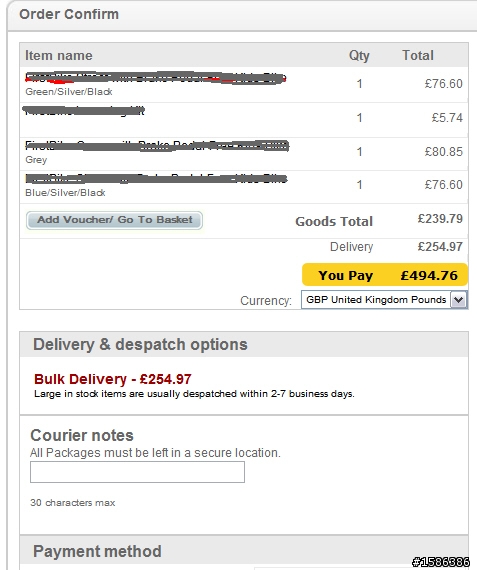This screenshot has height=570, width=477.
Task: Click the Item name column header
Action: coord(59,56)
